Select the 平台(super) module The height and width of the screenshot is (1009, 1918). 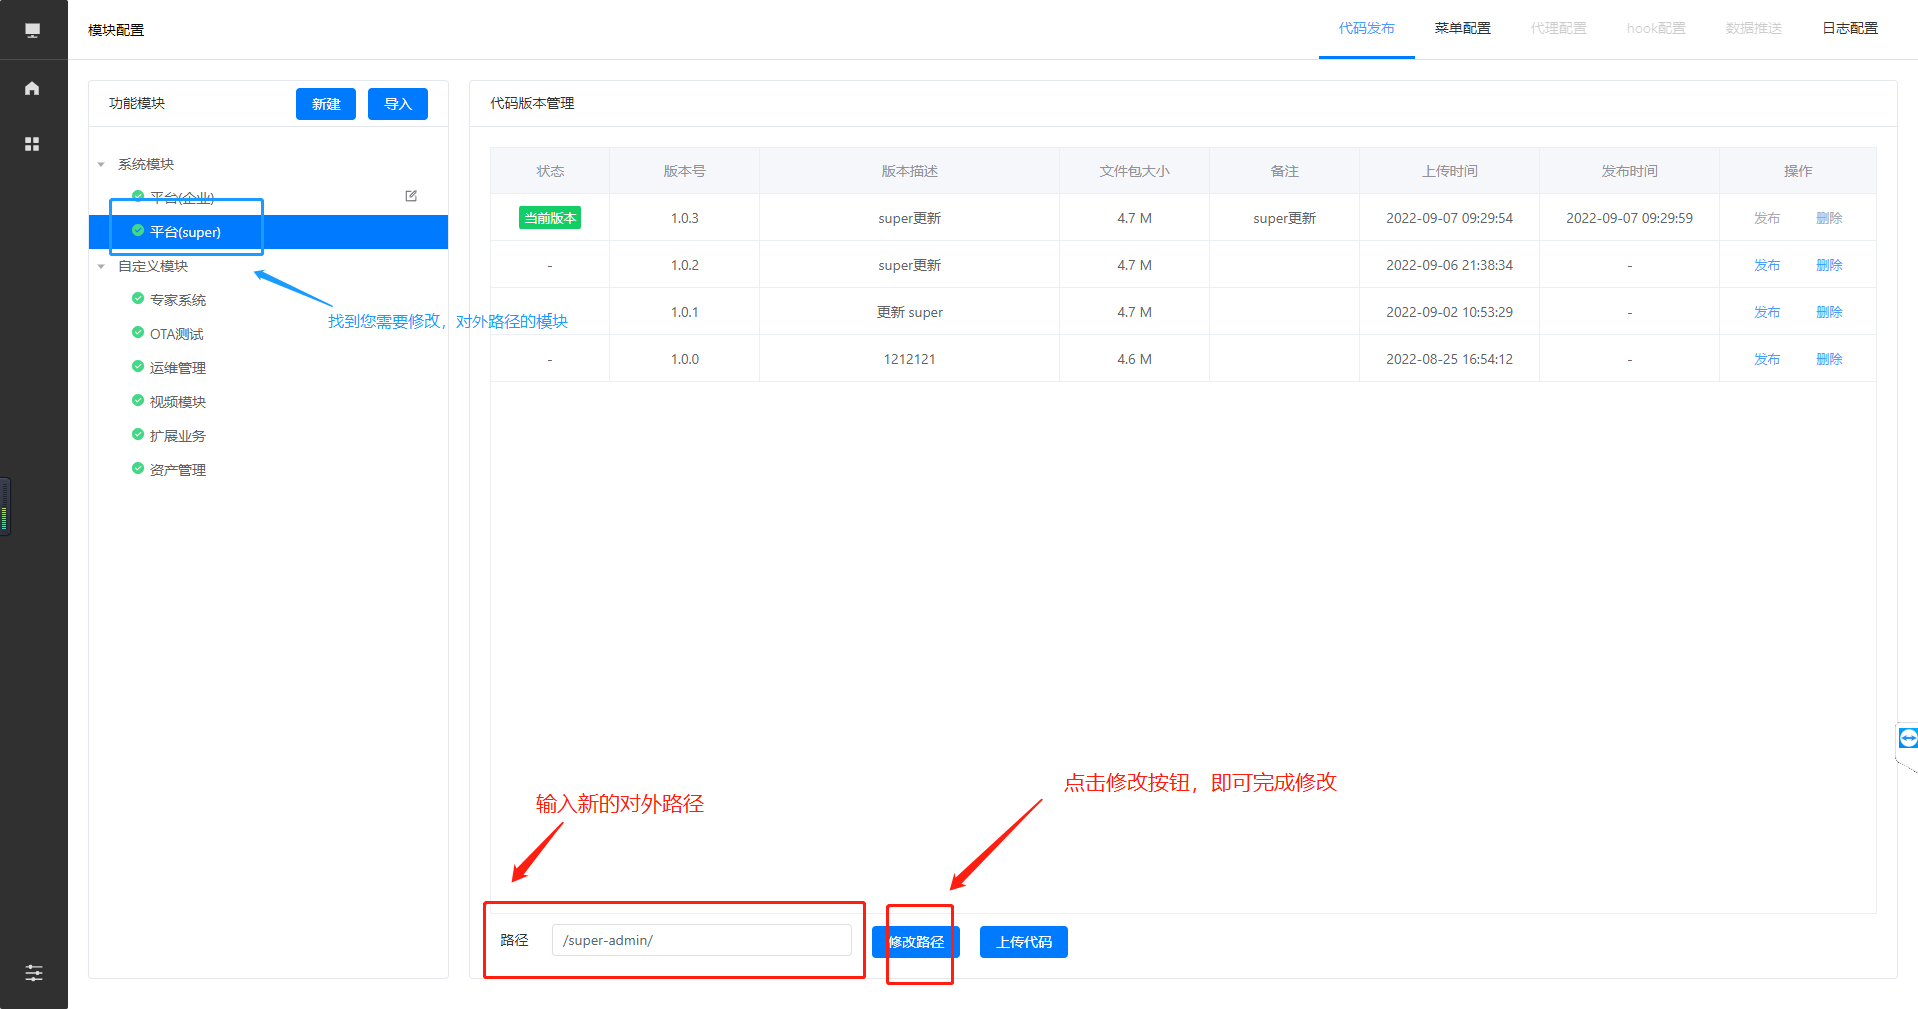185,232
